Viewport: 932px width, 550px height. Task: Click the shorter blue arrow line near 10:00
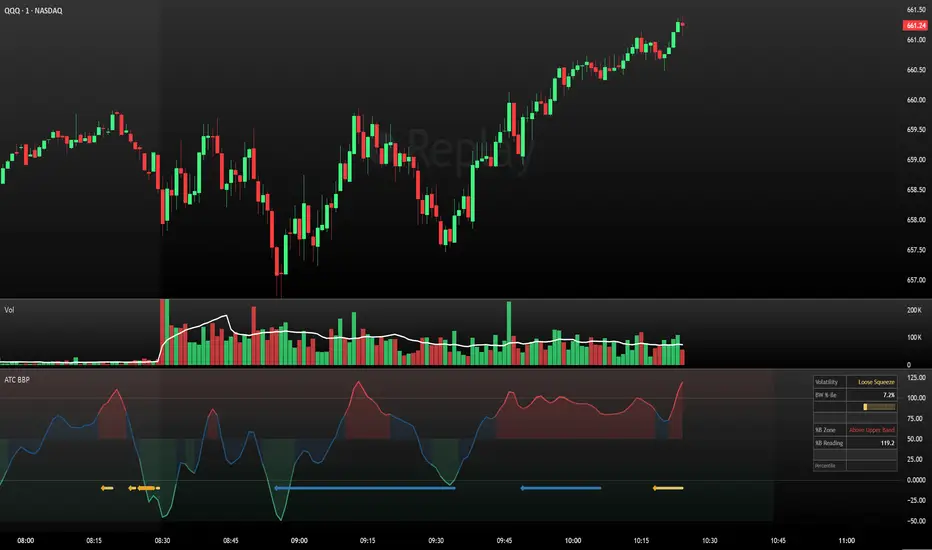(x=561, y=488)
